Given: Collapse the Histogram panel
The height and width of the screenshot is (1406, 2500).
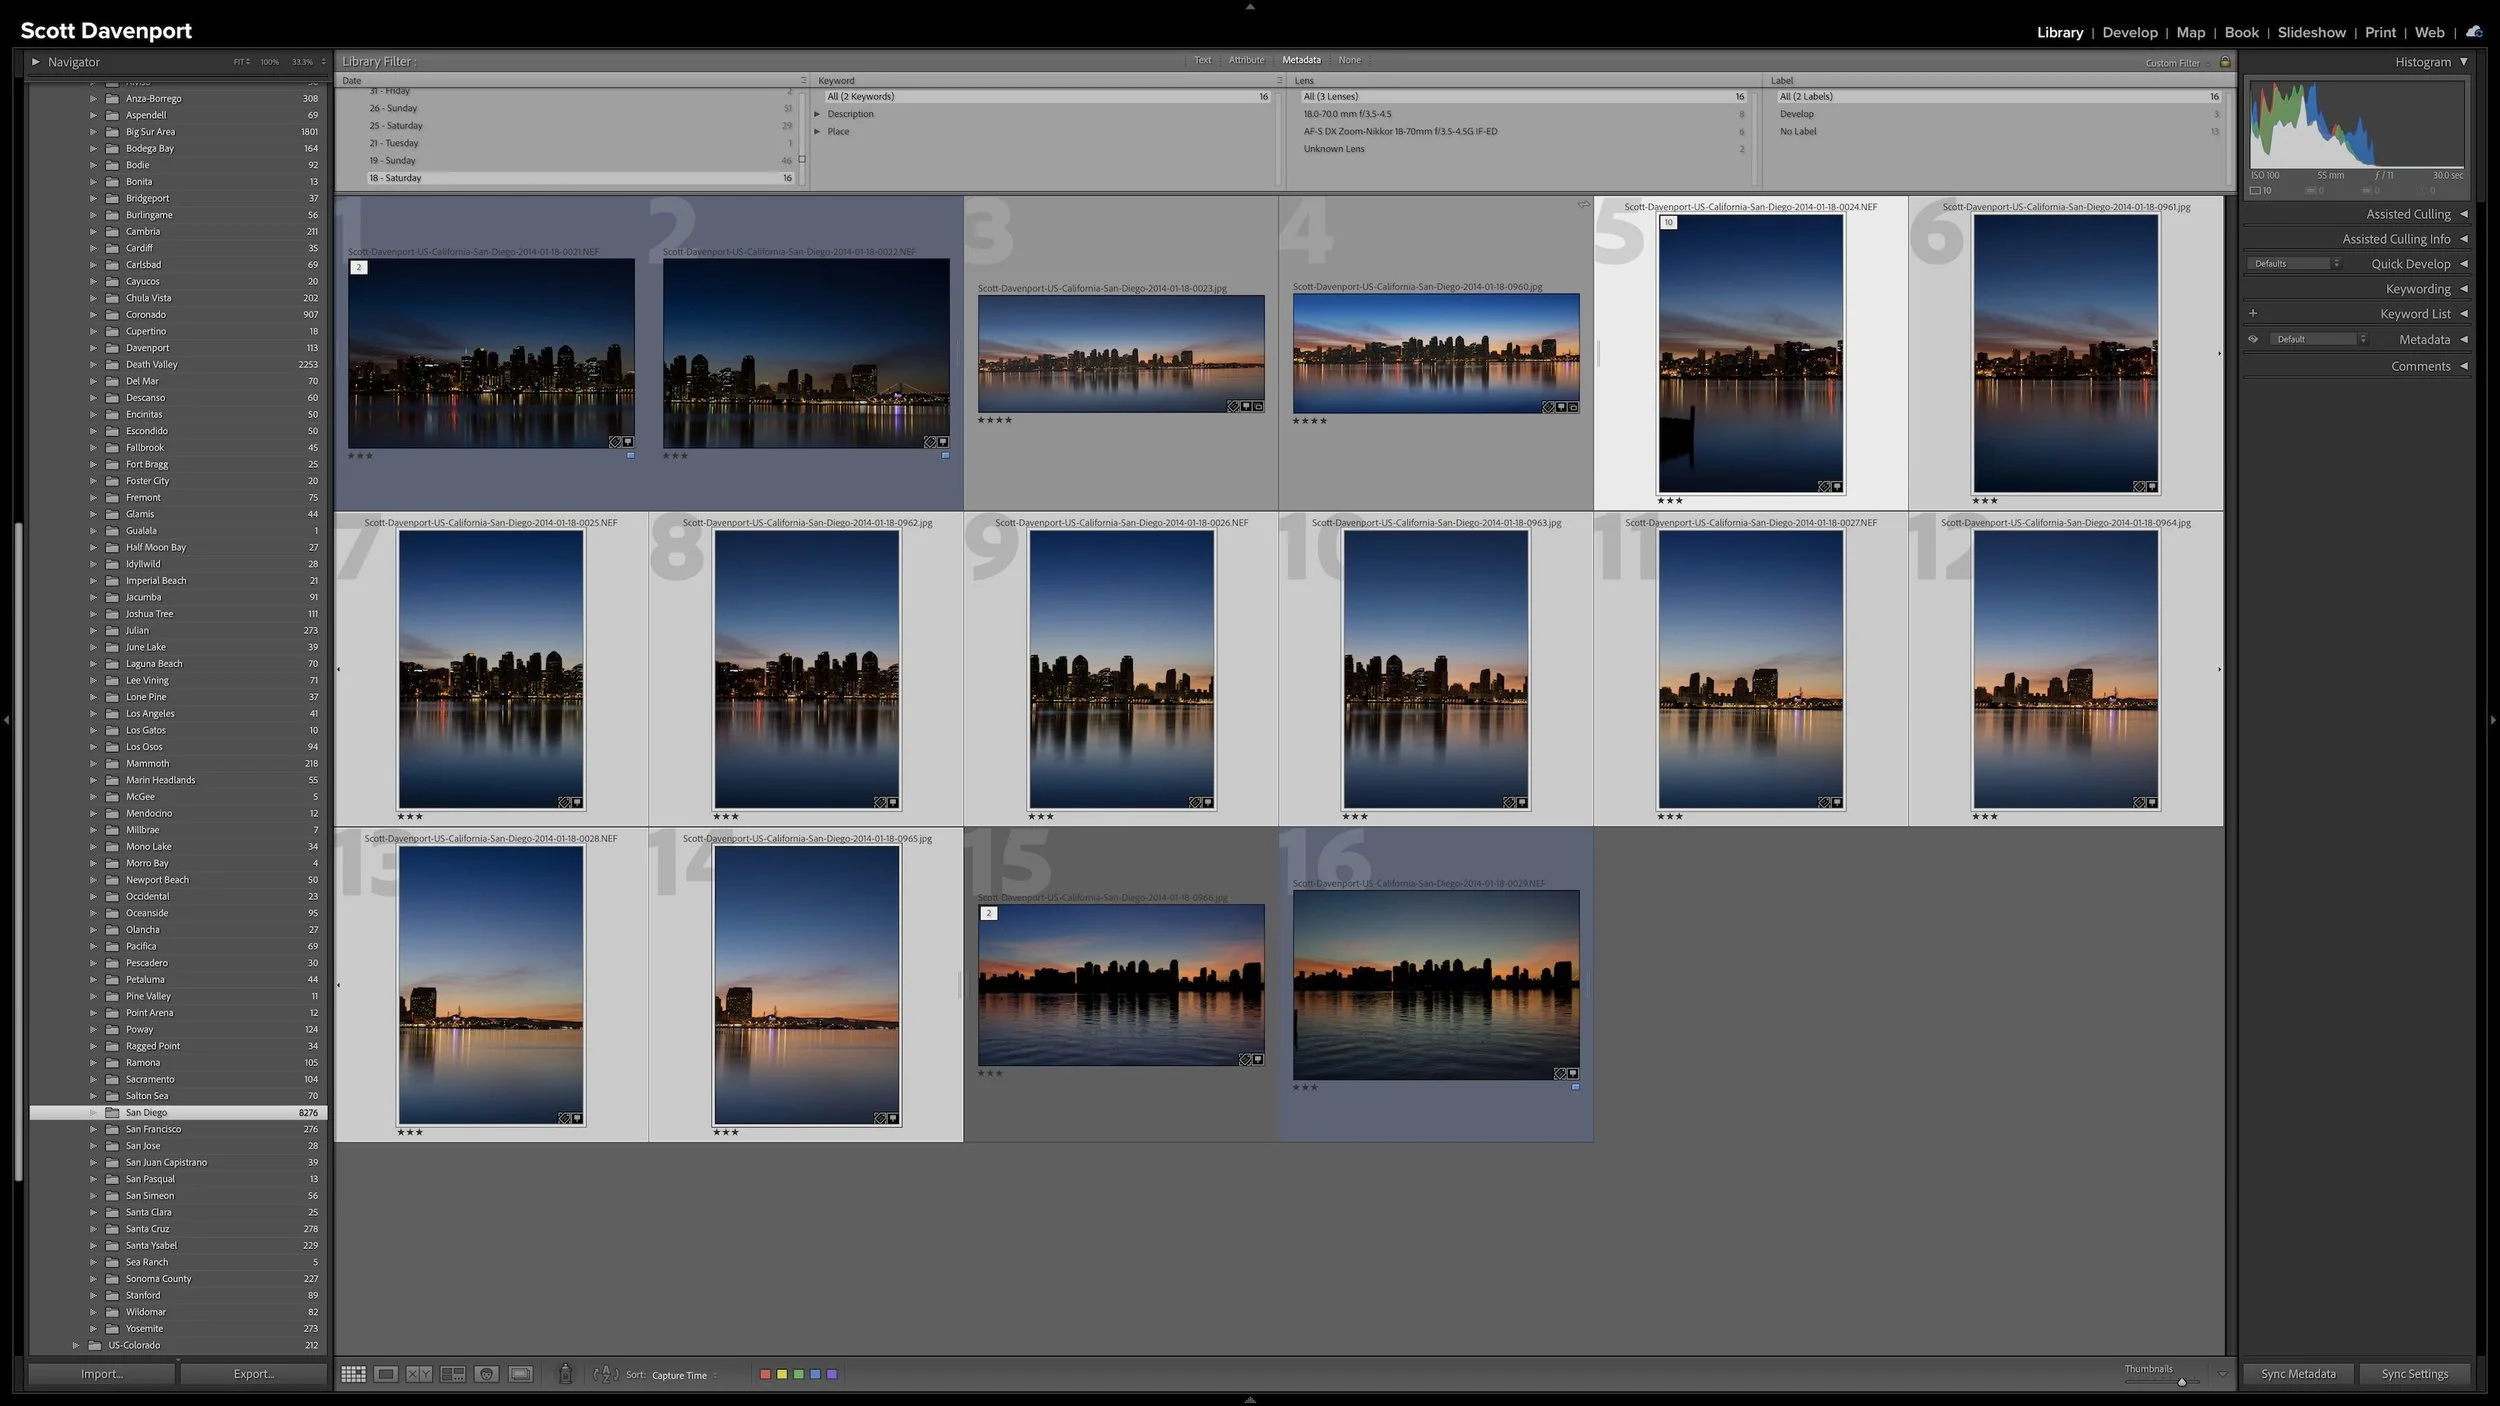Looking at the screenshot, I should [2463, 62].
